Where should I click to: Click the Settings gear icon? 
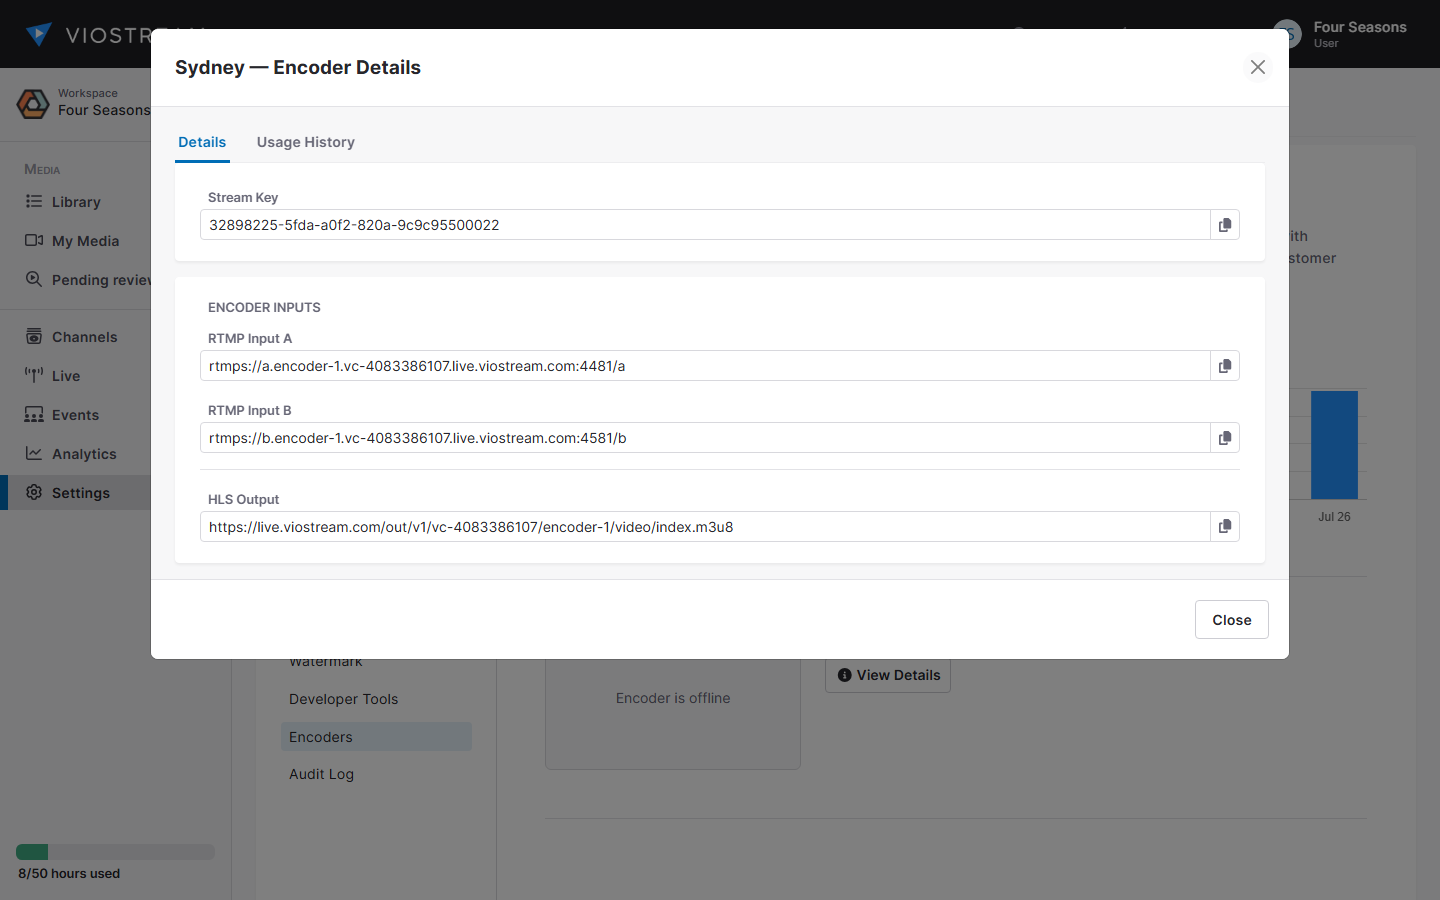34,492
